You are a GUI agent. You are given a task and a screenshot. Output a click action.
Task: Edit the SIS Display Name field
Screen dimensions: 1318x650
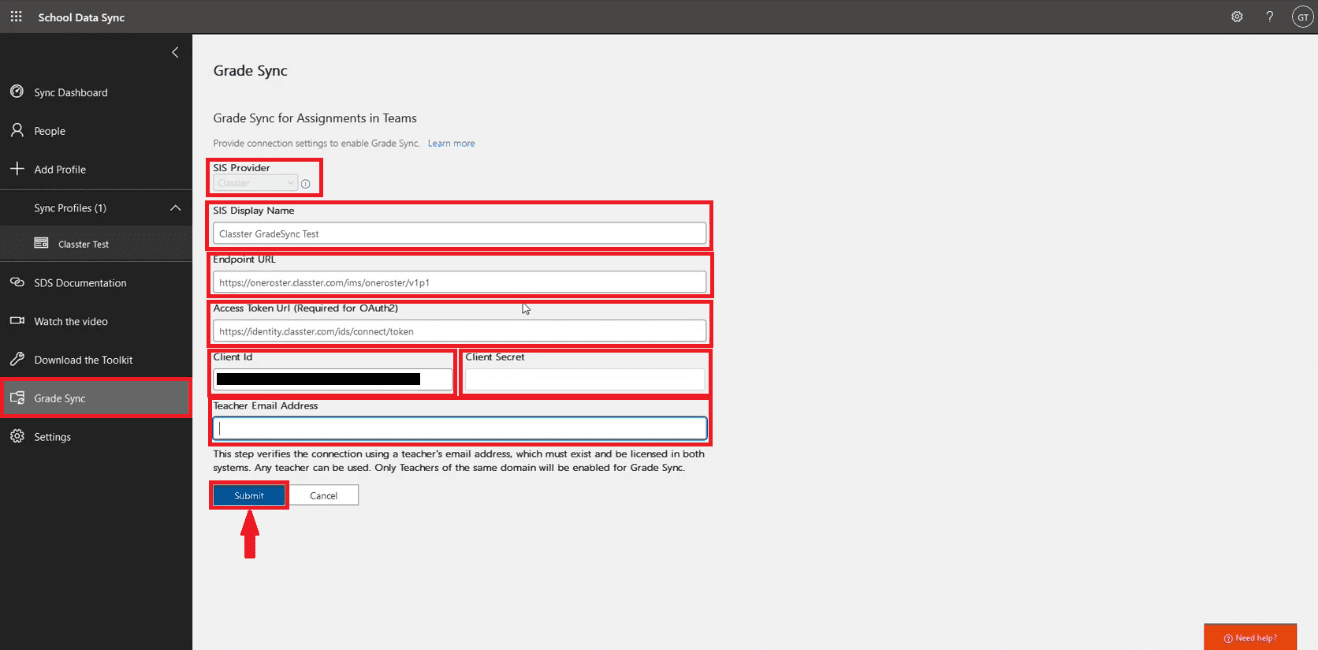pyautogui.click(x=459, y=233)
